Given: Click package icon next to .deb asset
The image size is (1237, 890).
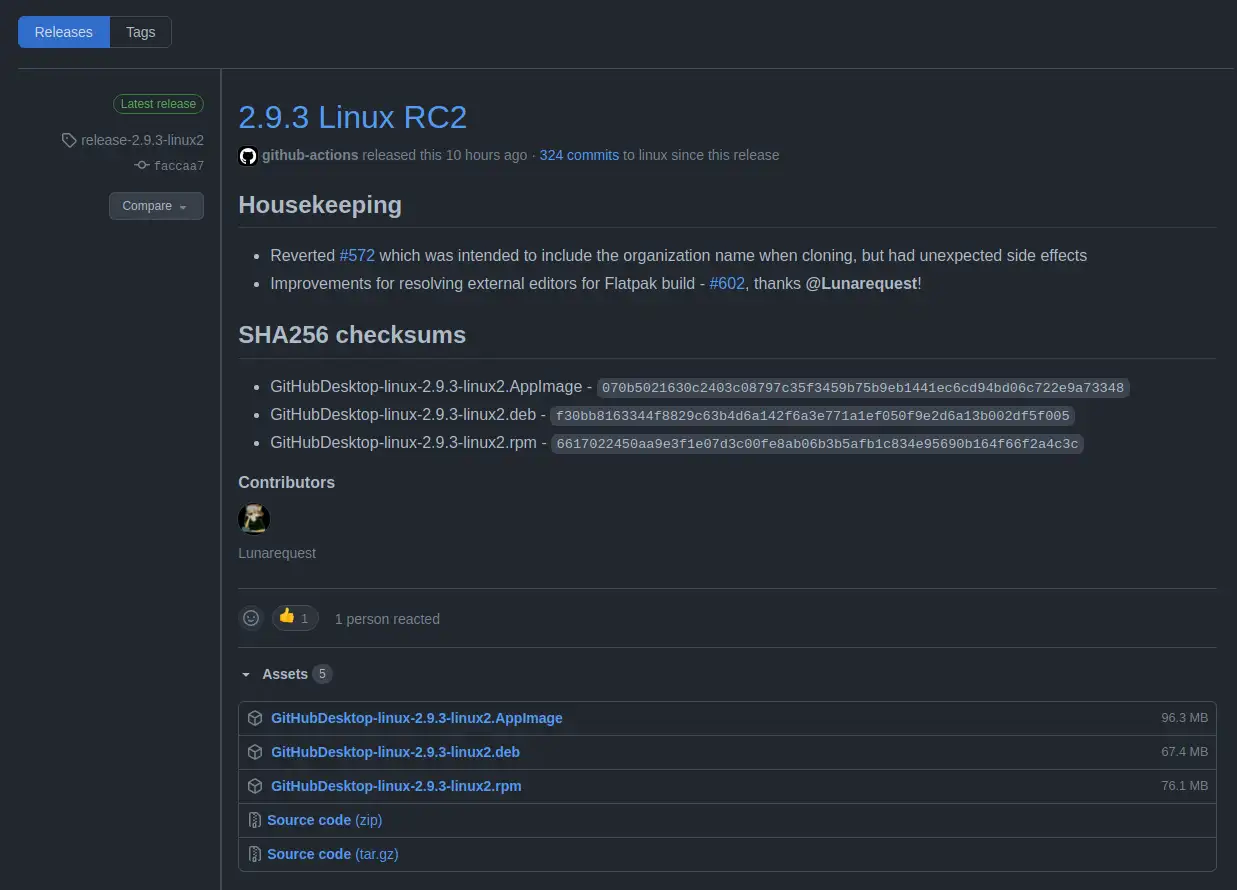Looking at the screenshot, I should [255, 752].
